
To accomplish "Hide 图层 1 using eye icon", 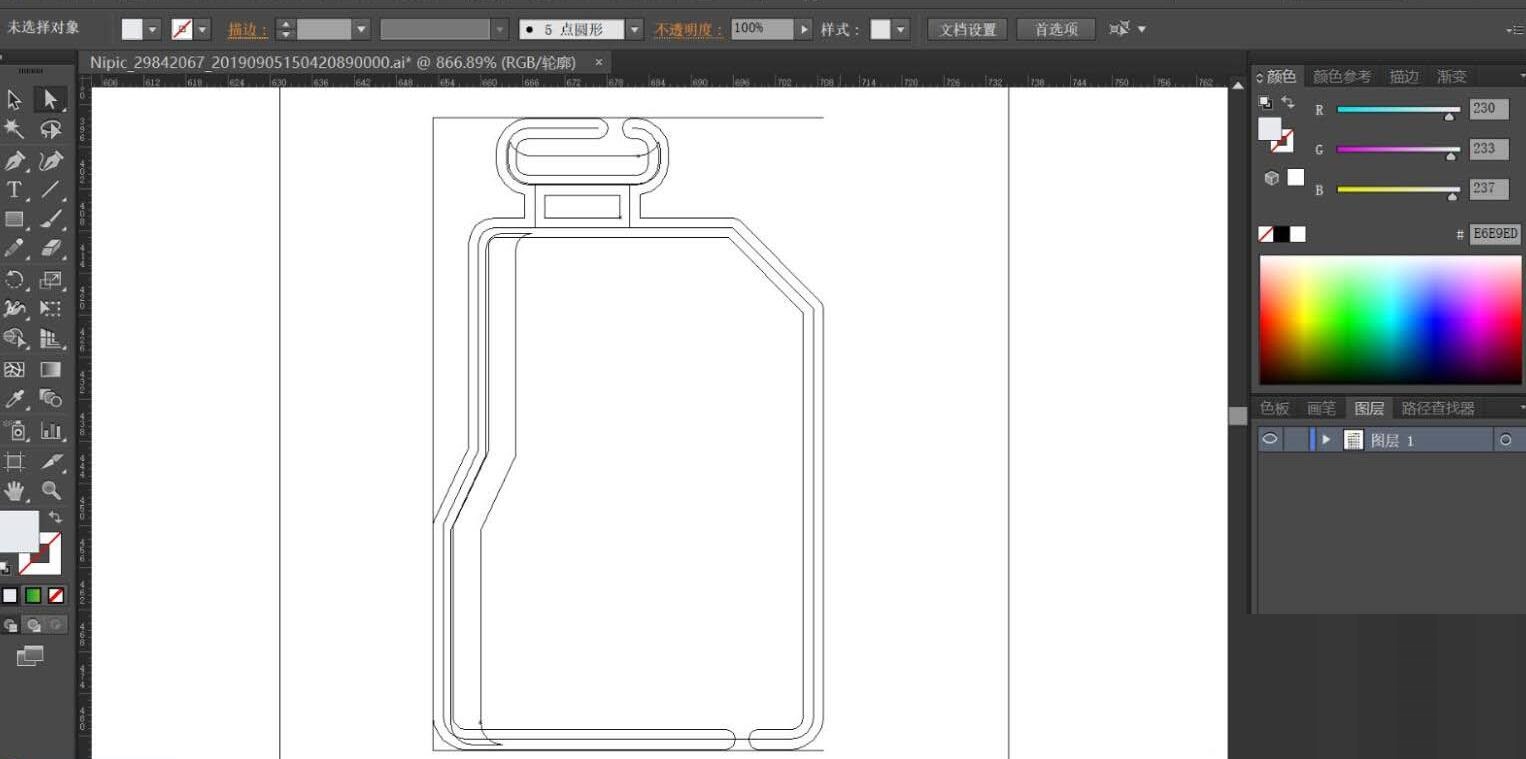I will pos(1270,440).
